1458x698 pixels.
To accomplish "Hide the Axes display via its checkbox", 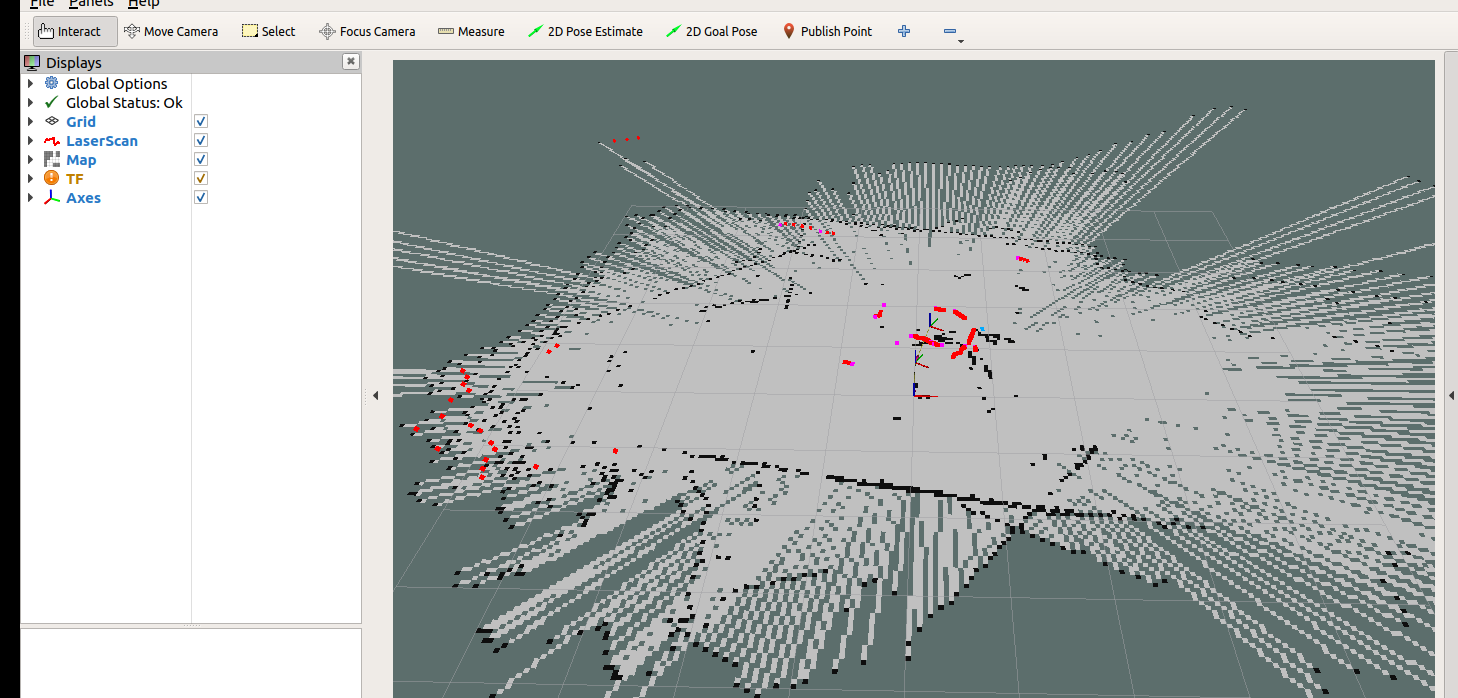I will click(201, 198).
